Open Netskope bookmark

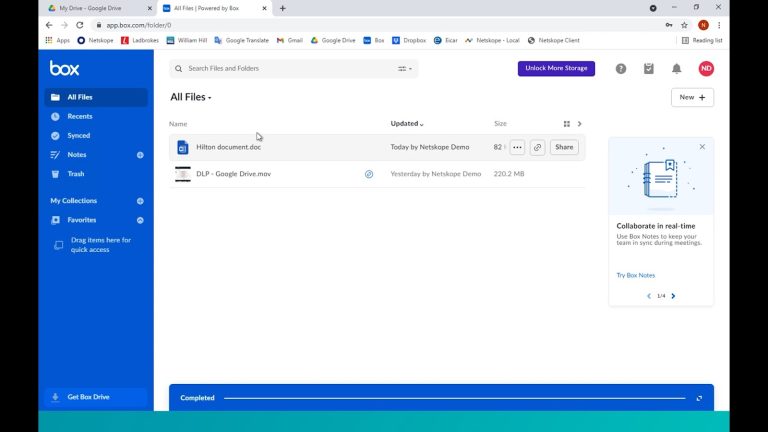pos(96,40)
